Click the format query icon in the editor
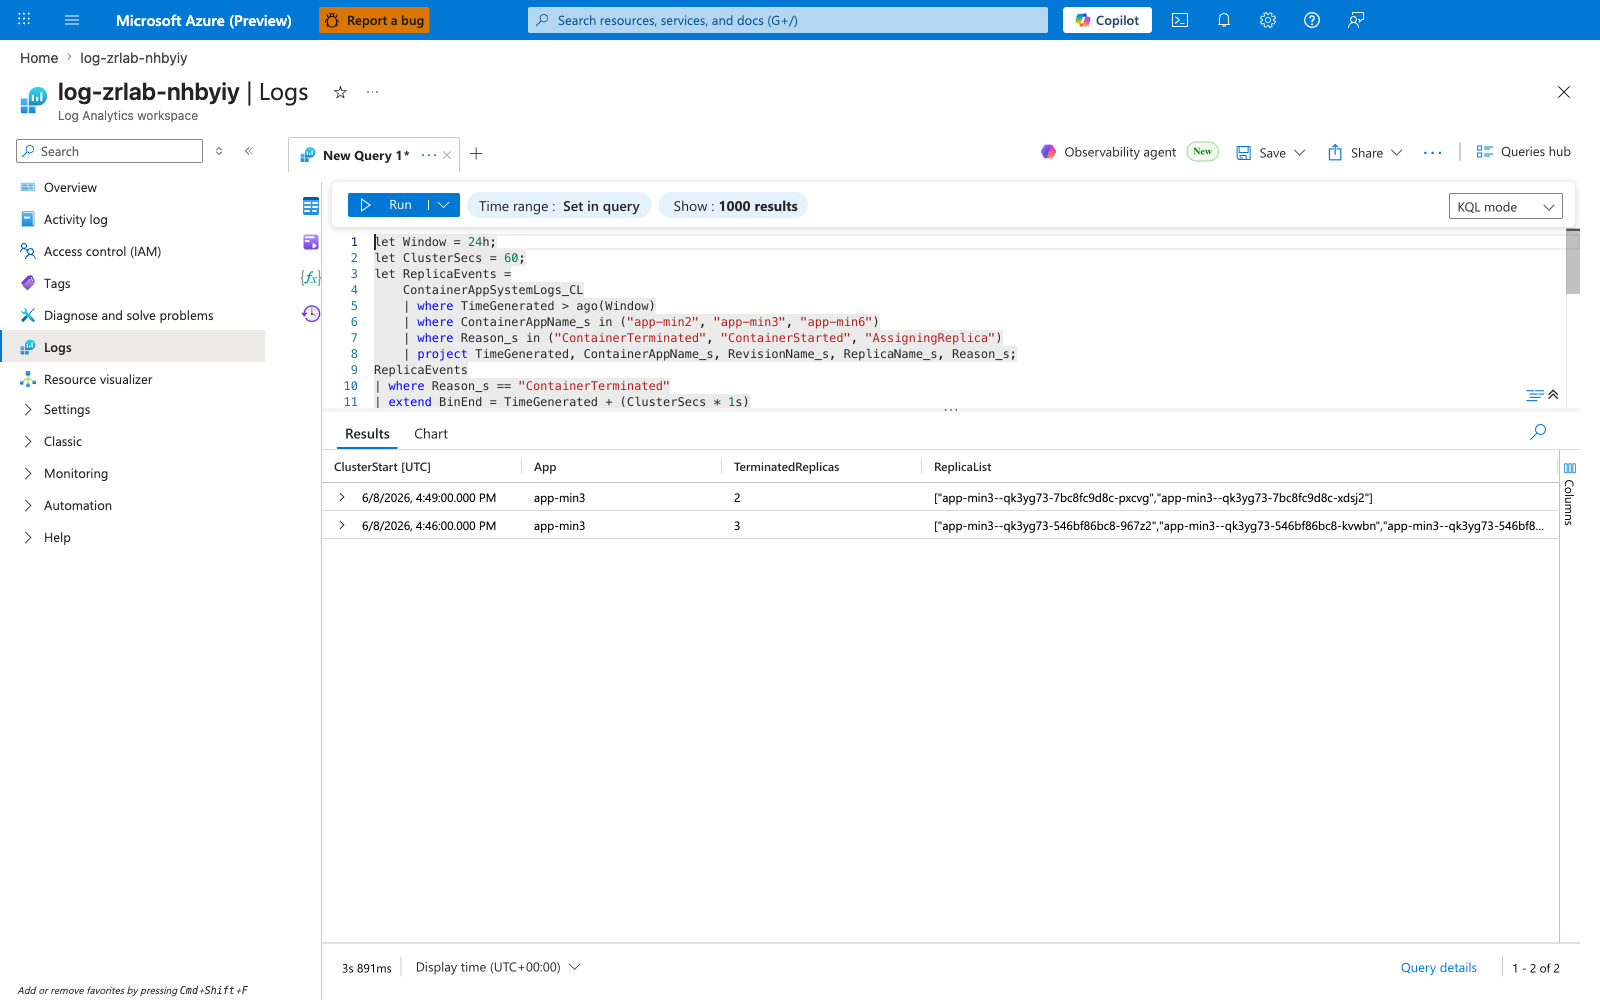Viewport: 1600px width, 1000px height. (x=1535, y=395)
